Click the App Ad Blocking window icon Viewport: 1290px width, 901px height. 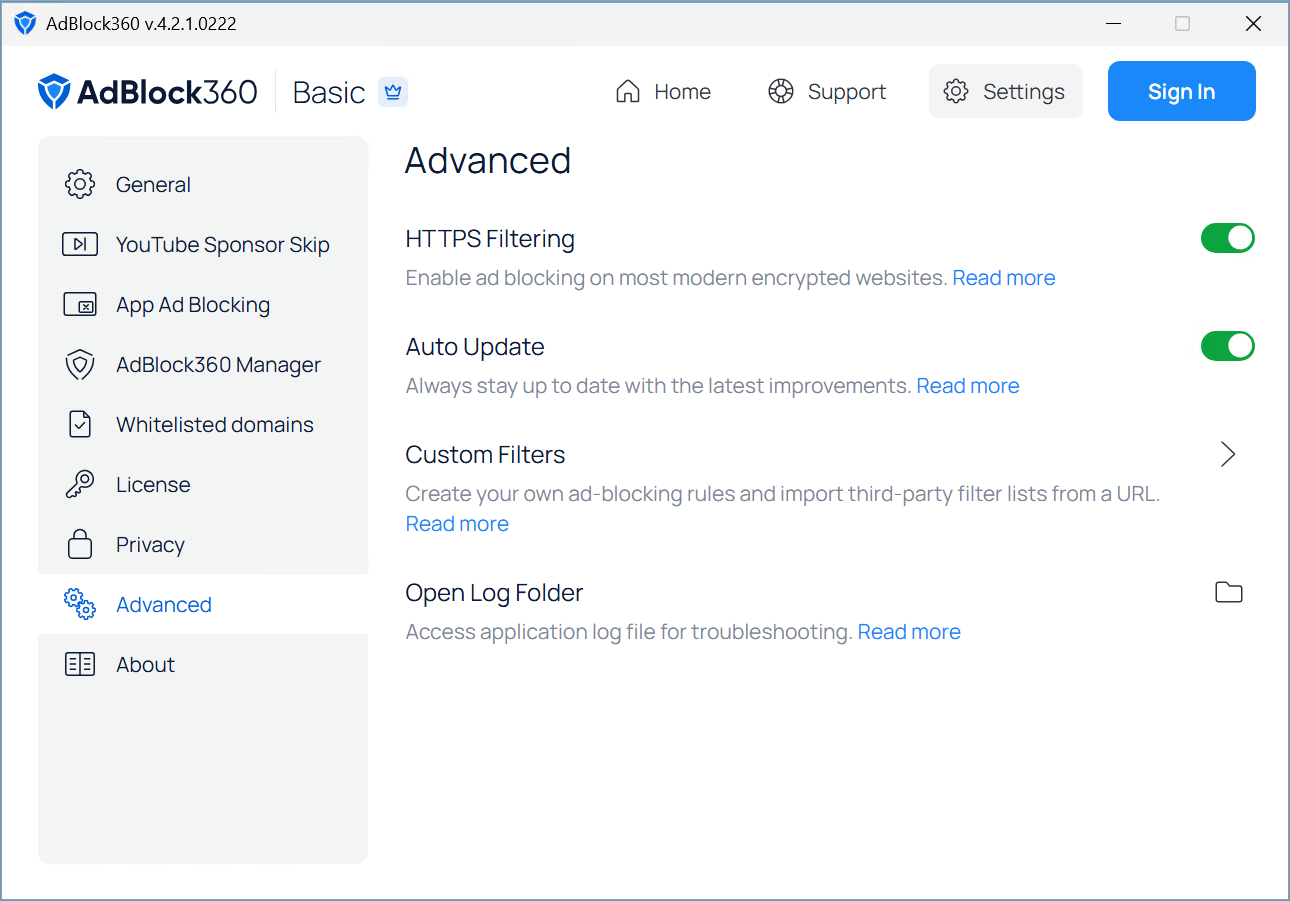(x=80, y=304)
